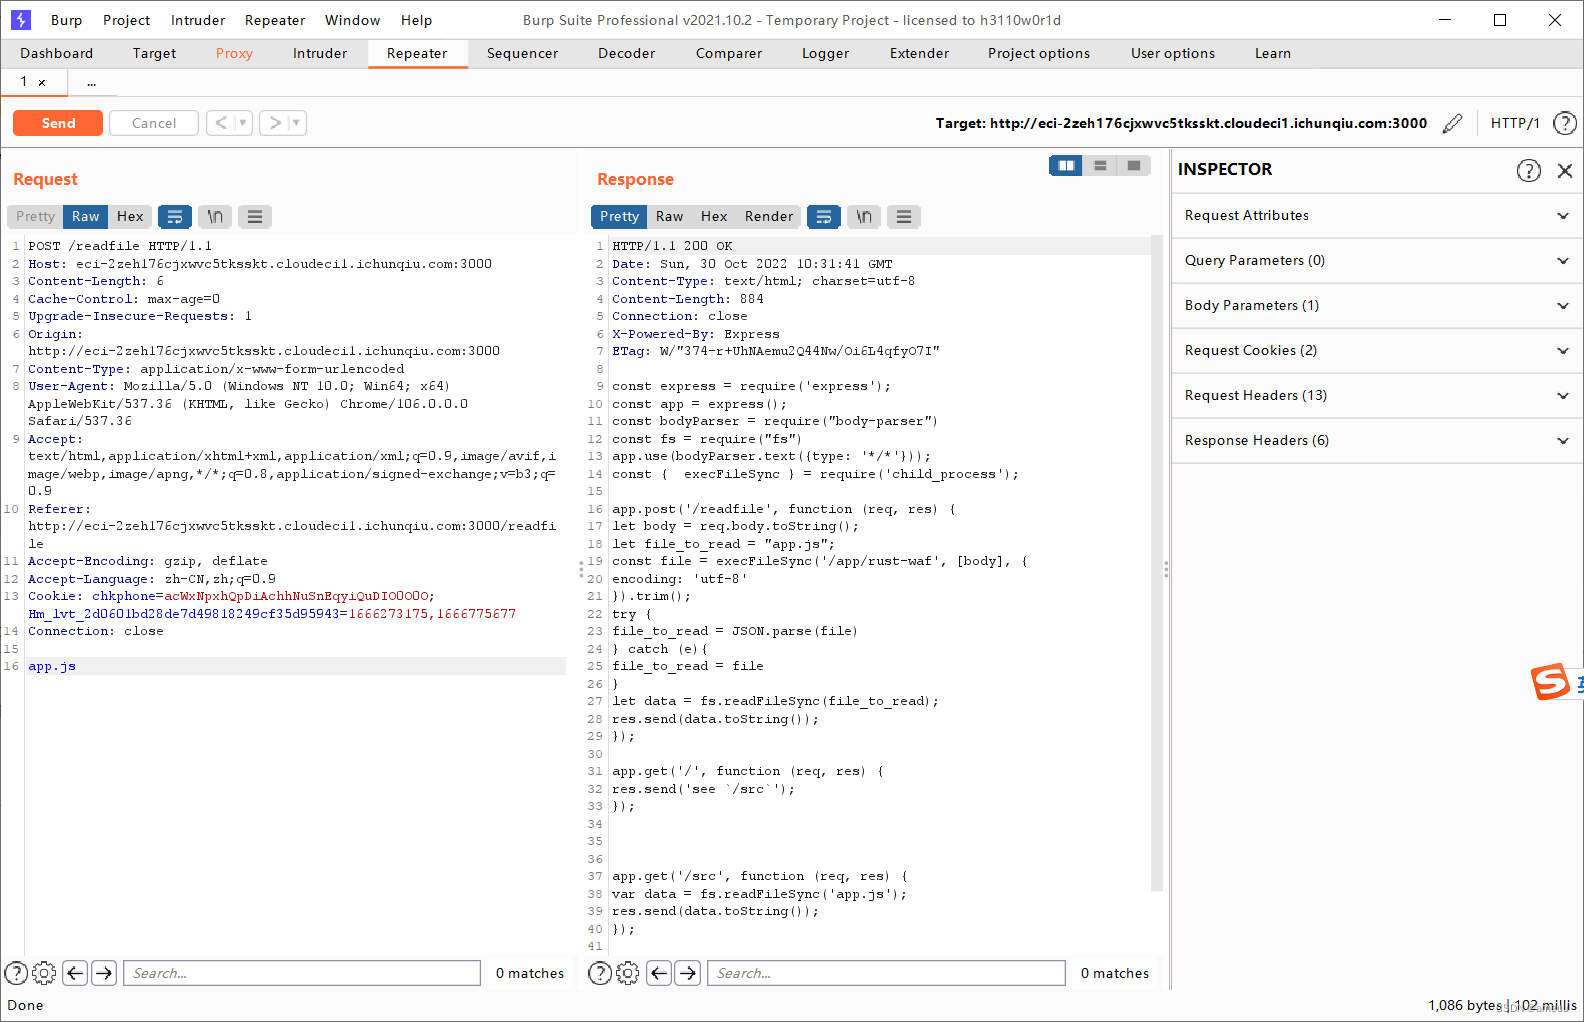The width and height of the screenshot is (1584, 1022).
Task: Switch Request view to Hex
Action: (x=130, y=216)
